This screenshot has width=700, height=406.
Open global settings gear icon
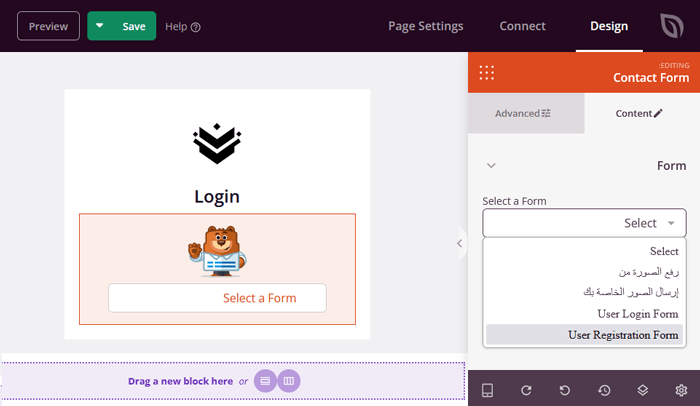click(681, 389)
